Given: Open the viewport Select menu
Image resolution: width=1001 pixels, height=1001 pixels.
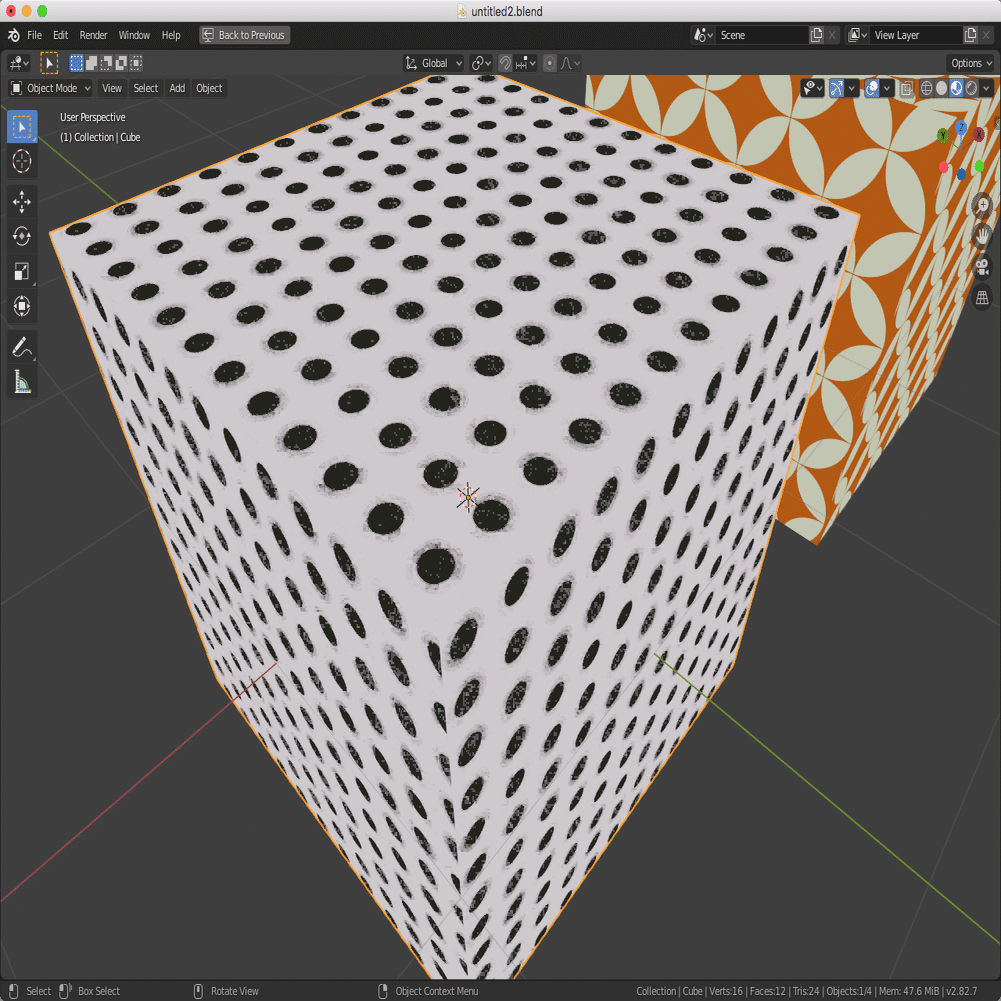Looking at the screenshot, I should tap(146, 88).
